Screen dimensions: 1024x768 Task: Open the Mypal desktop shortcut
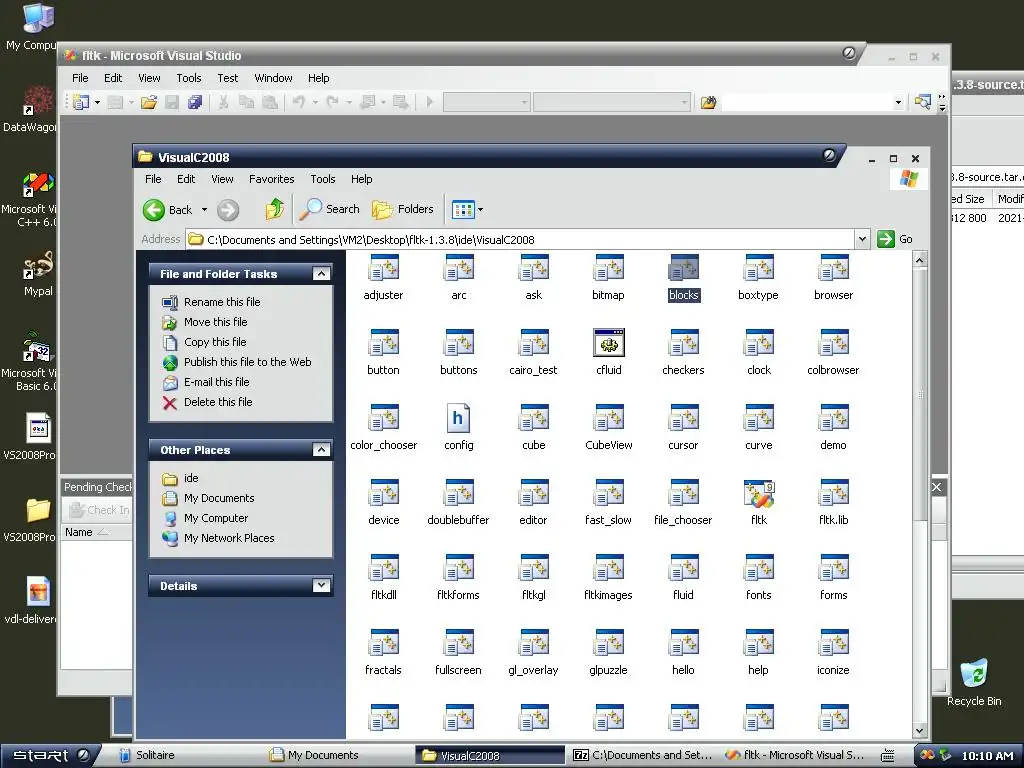coord(38,272)
